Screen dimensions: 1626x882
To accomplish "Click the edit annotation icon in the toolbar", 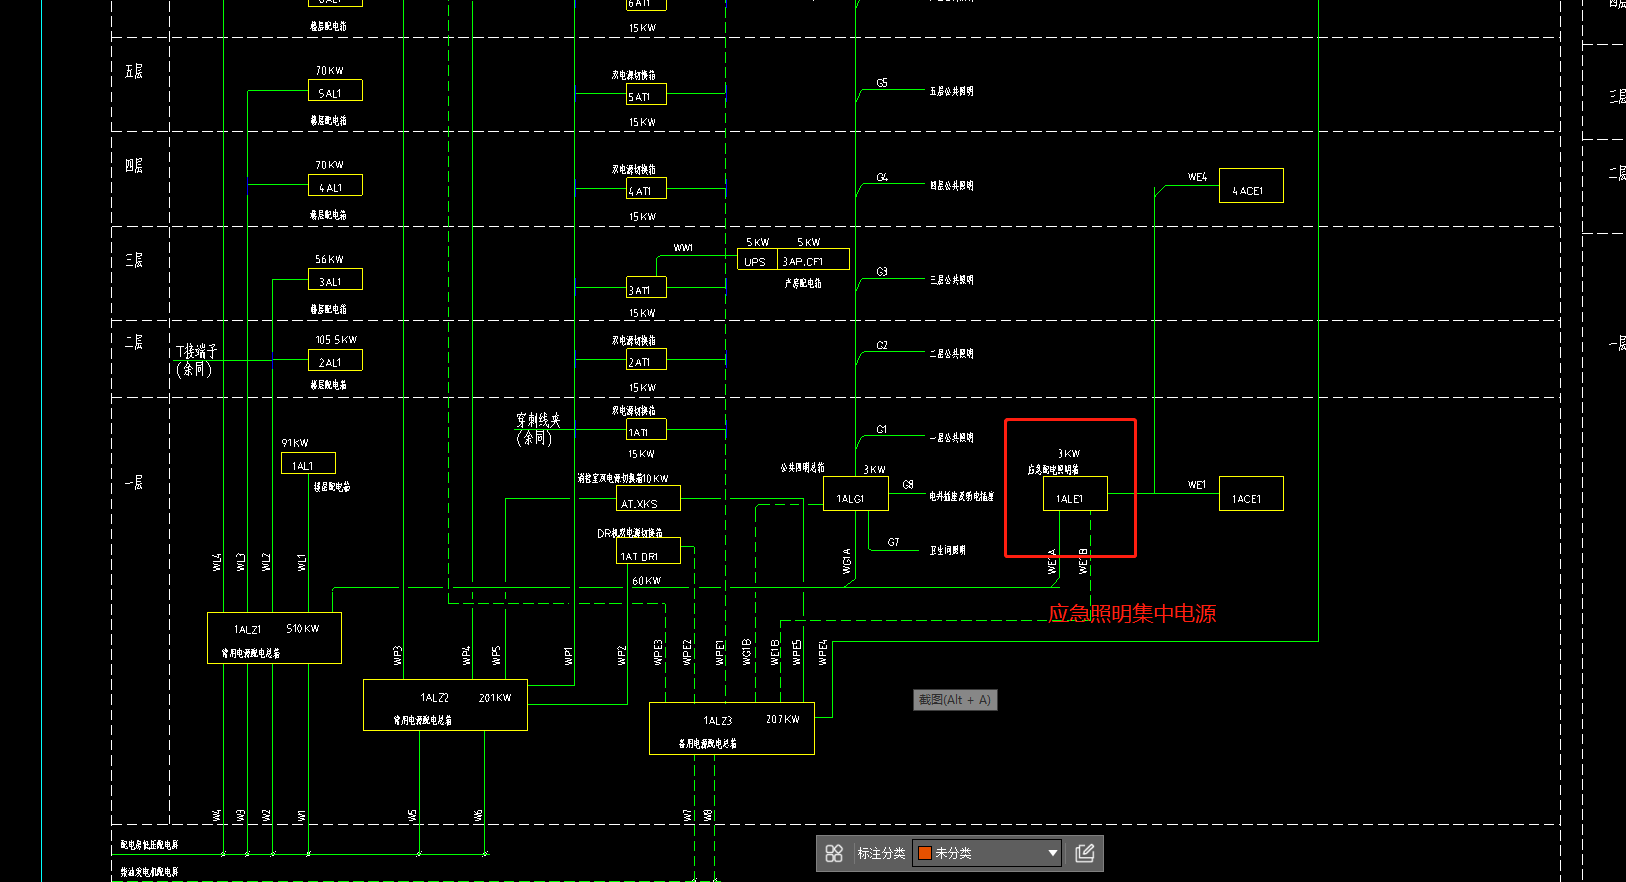I will tap(1085, 853).
